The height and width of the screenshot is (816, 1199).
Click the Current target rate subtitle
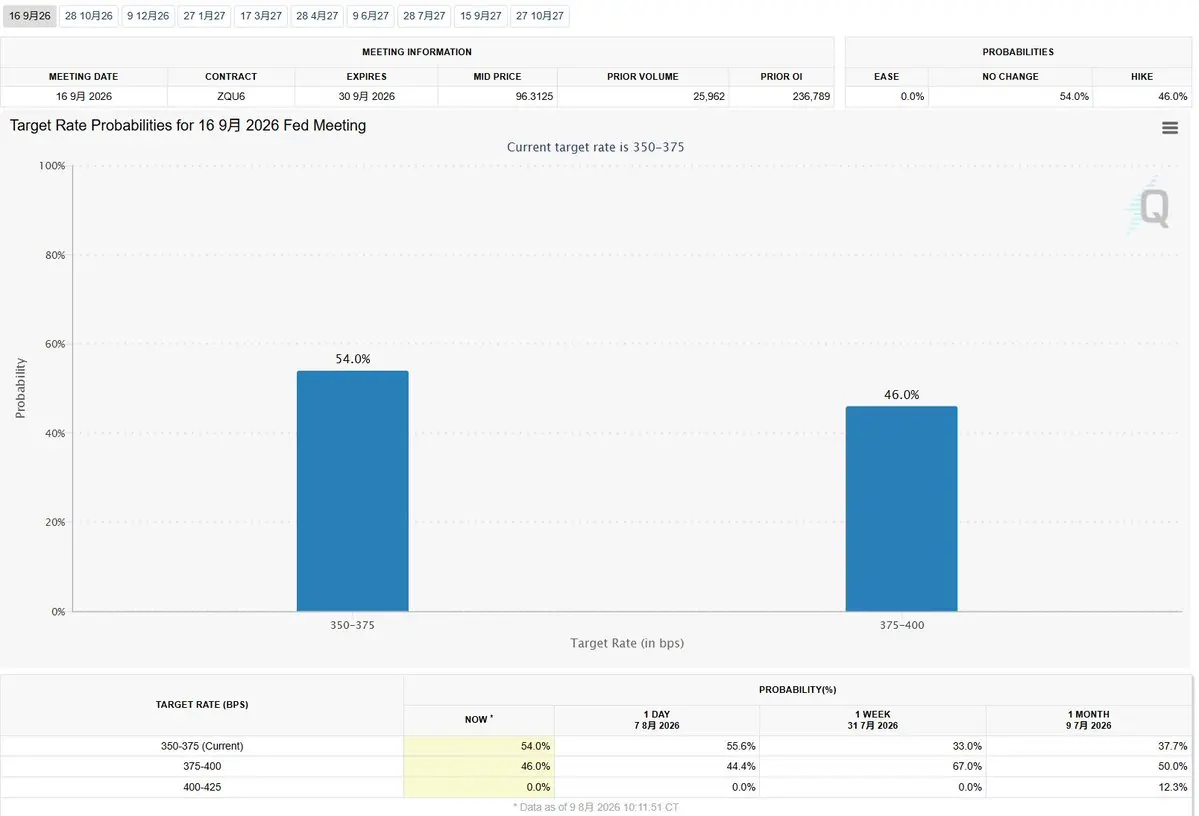point(596,147)
